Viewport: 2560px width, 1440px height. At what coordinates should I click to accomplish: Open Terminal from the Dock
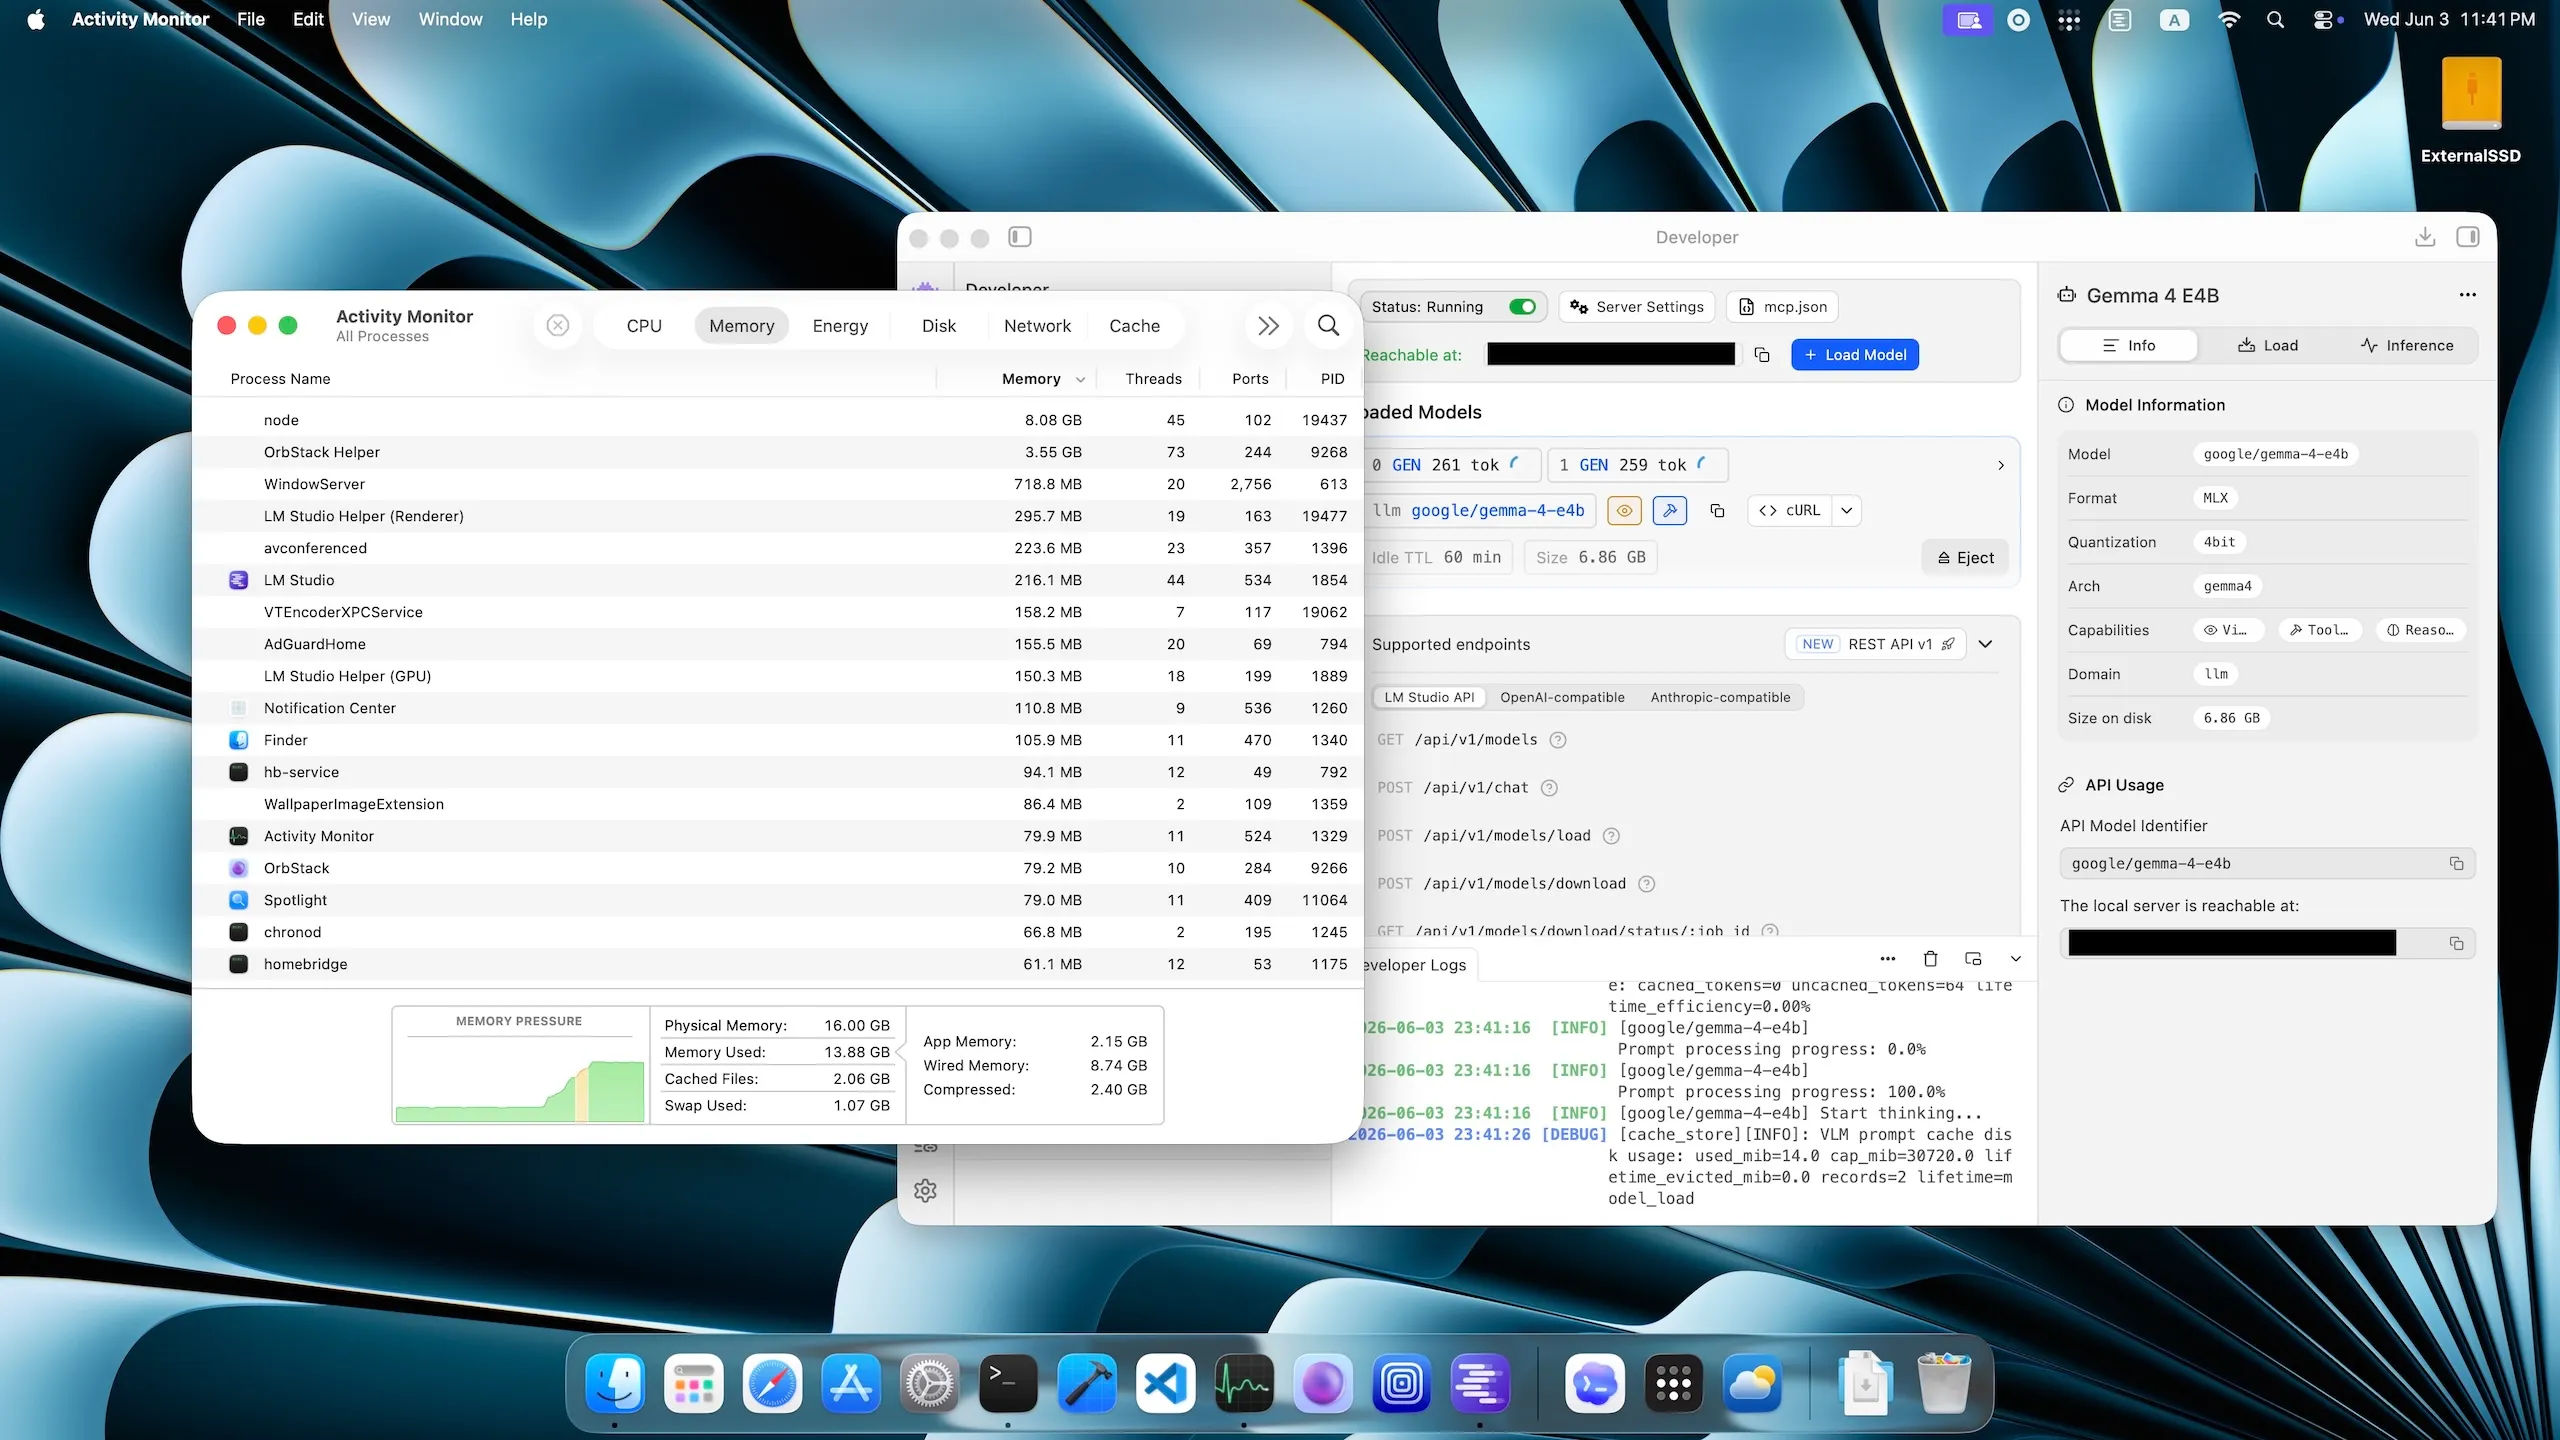click(1008, 1384)
